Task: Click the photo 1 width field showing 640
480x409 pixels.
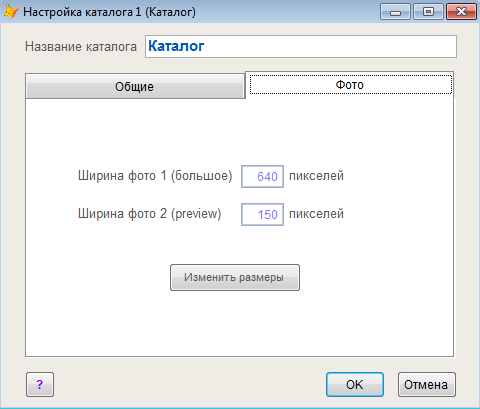Action: pyautogui.click(x=262, y=176)
